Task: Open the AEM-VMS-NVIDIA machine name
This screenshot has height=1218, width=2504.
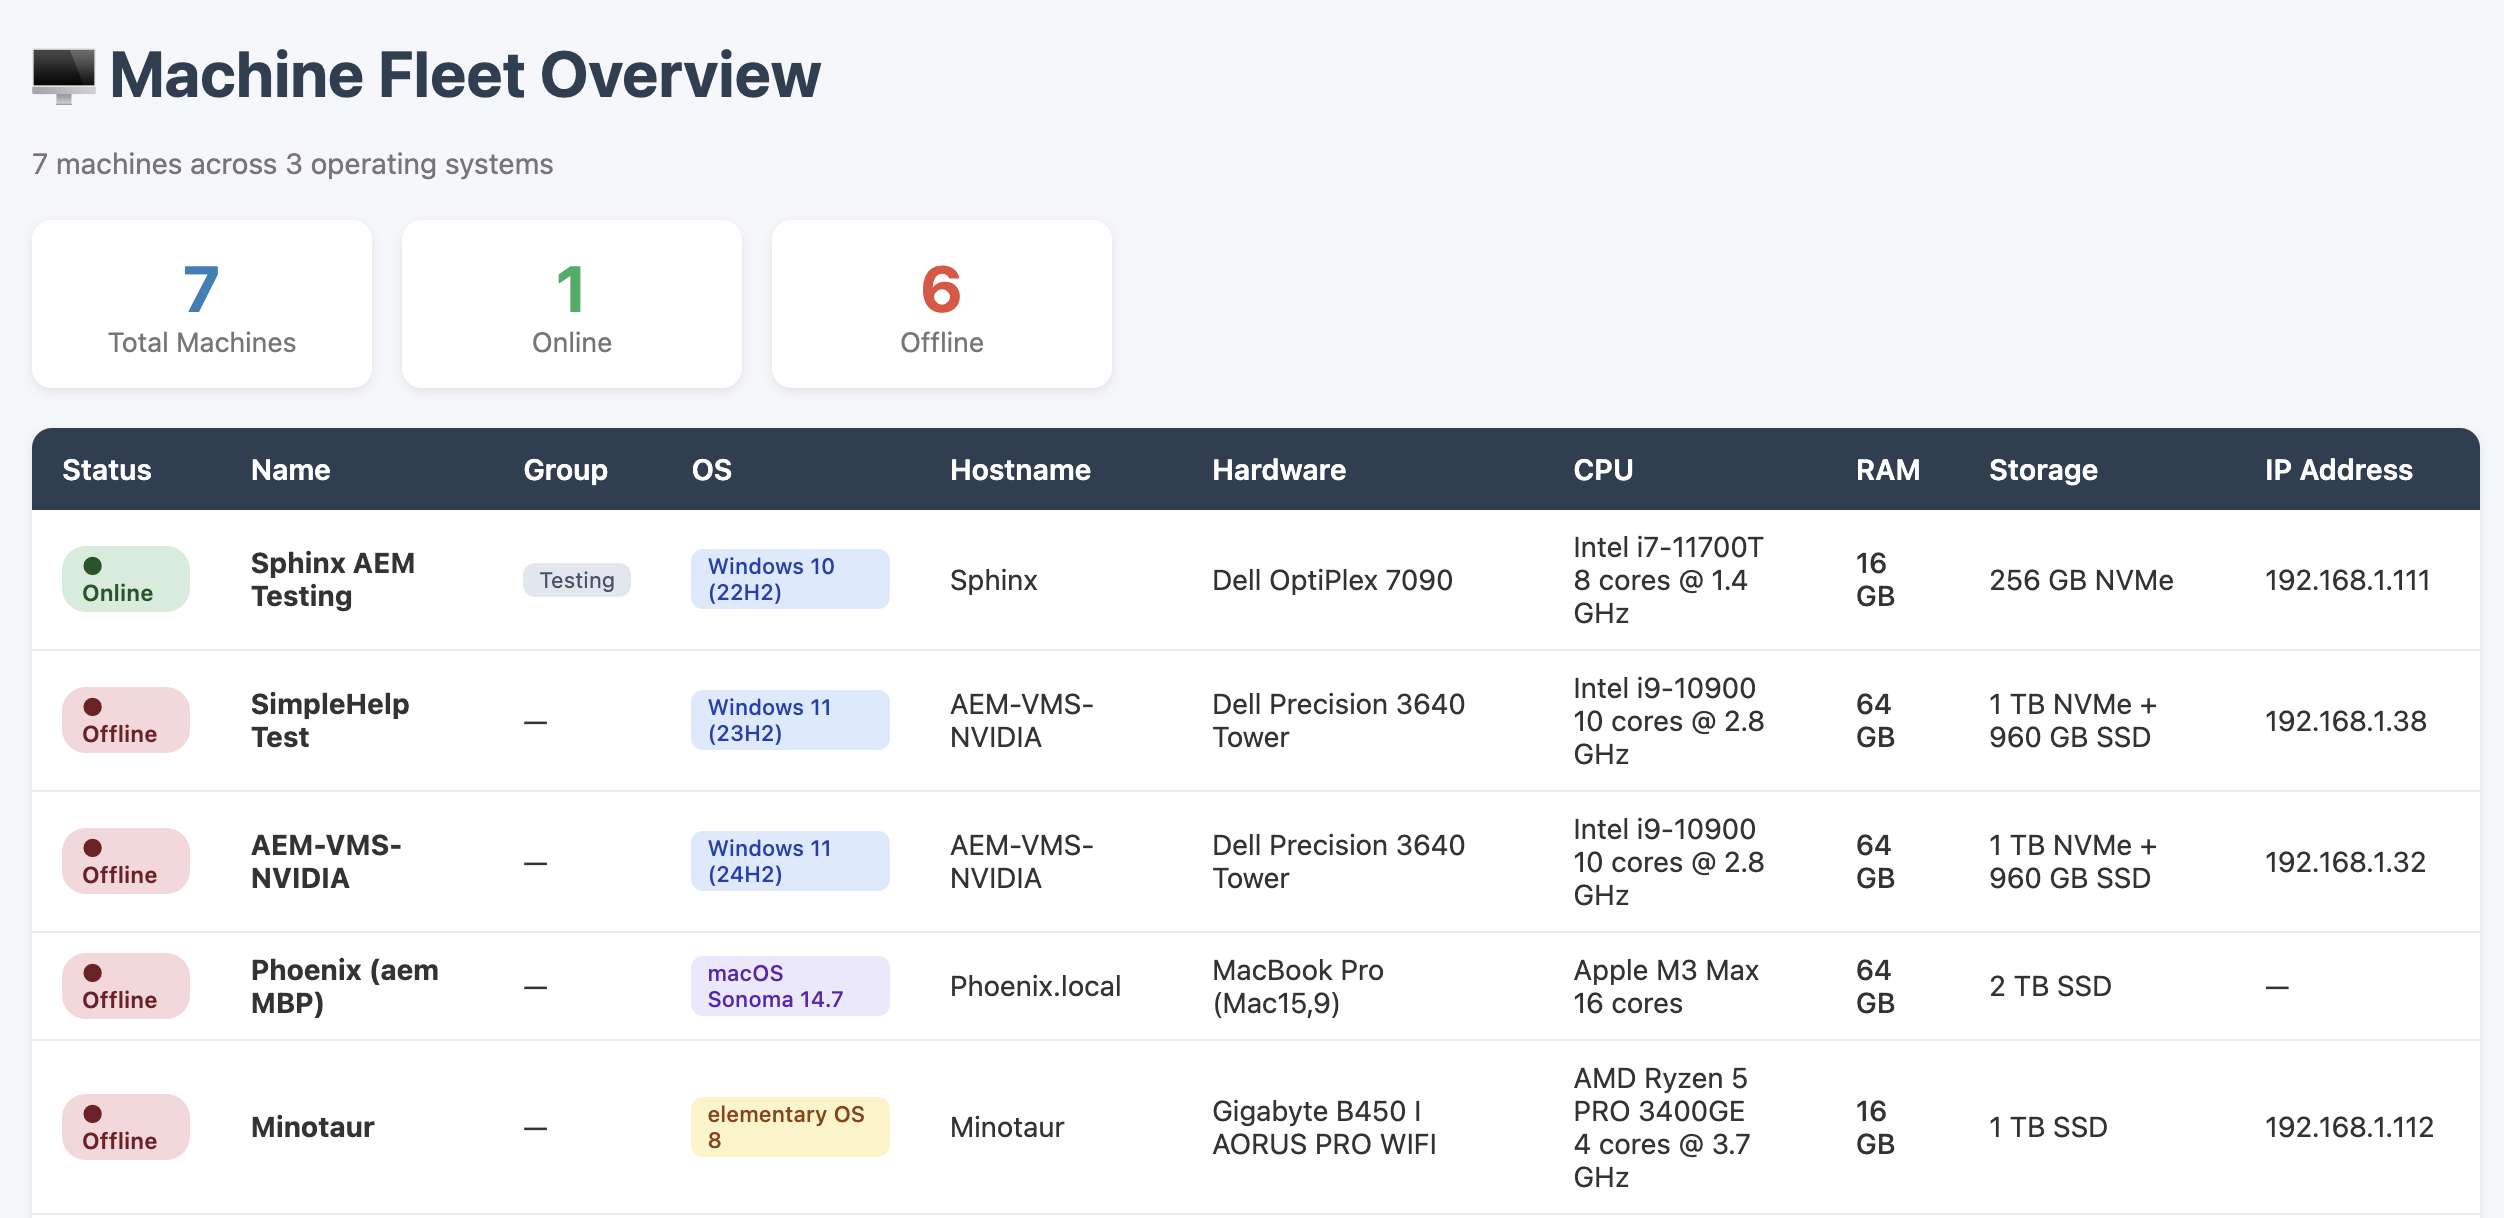Action: pyautogui.click(x=325, y=861)
